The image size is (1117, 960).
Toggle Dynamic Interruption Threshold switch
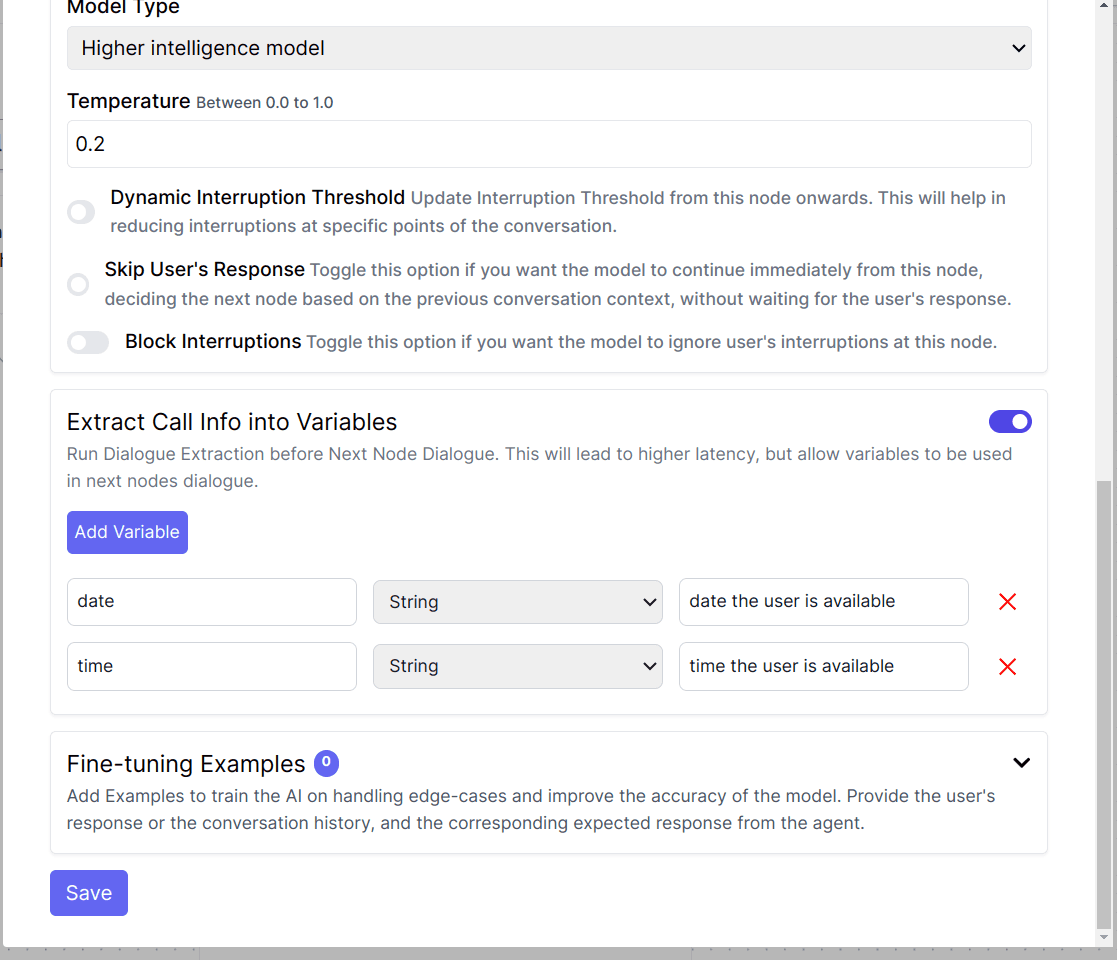pyautogui.click(x=80, y=212)
